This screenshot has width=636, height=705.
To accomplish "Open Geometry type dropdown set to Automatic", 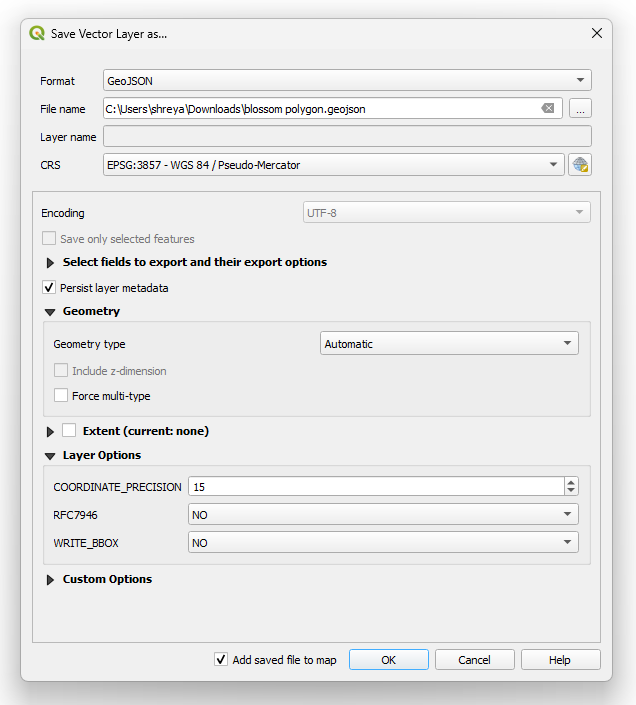I will click(x=449, y=344).
